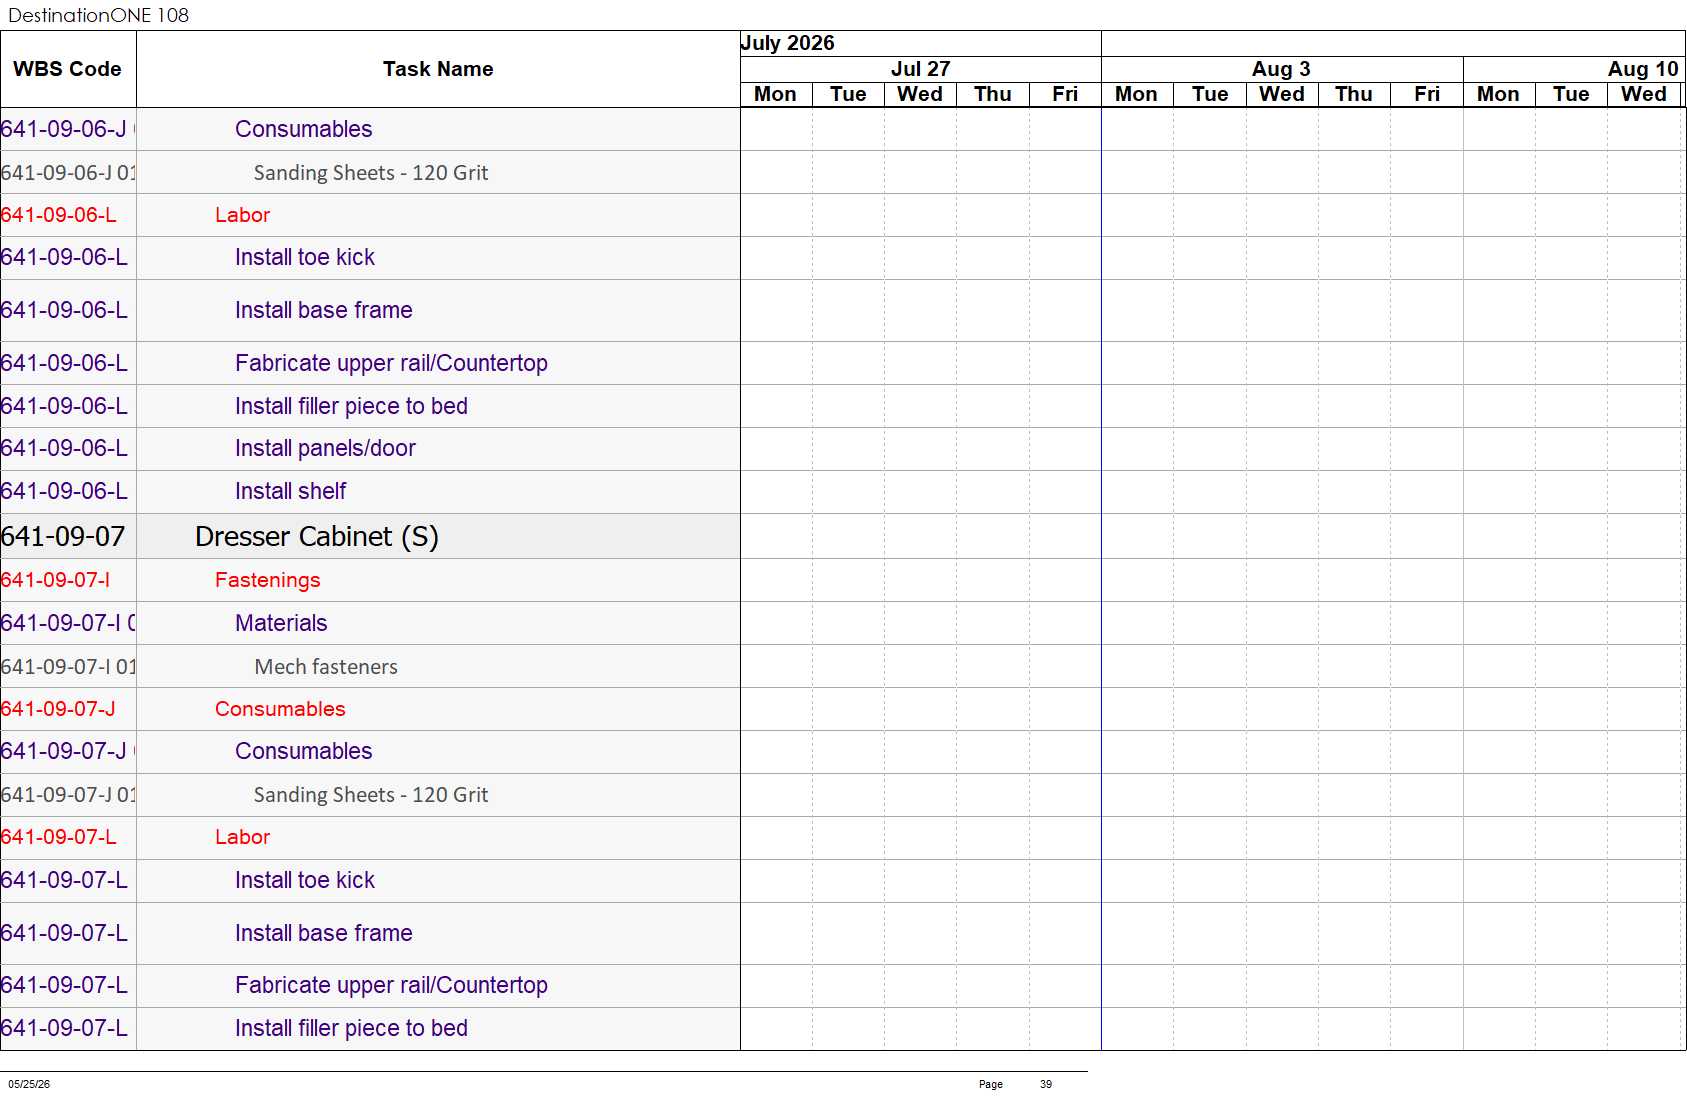This screenshot has width=1687, height=1097.
Task: Click Mon under the Aug 10 week
Action: click(x=1498, y=94)
